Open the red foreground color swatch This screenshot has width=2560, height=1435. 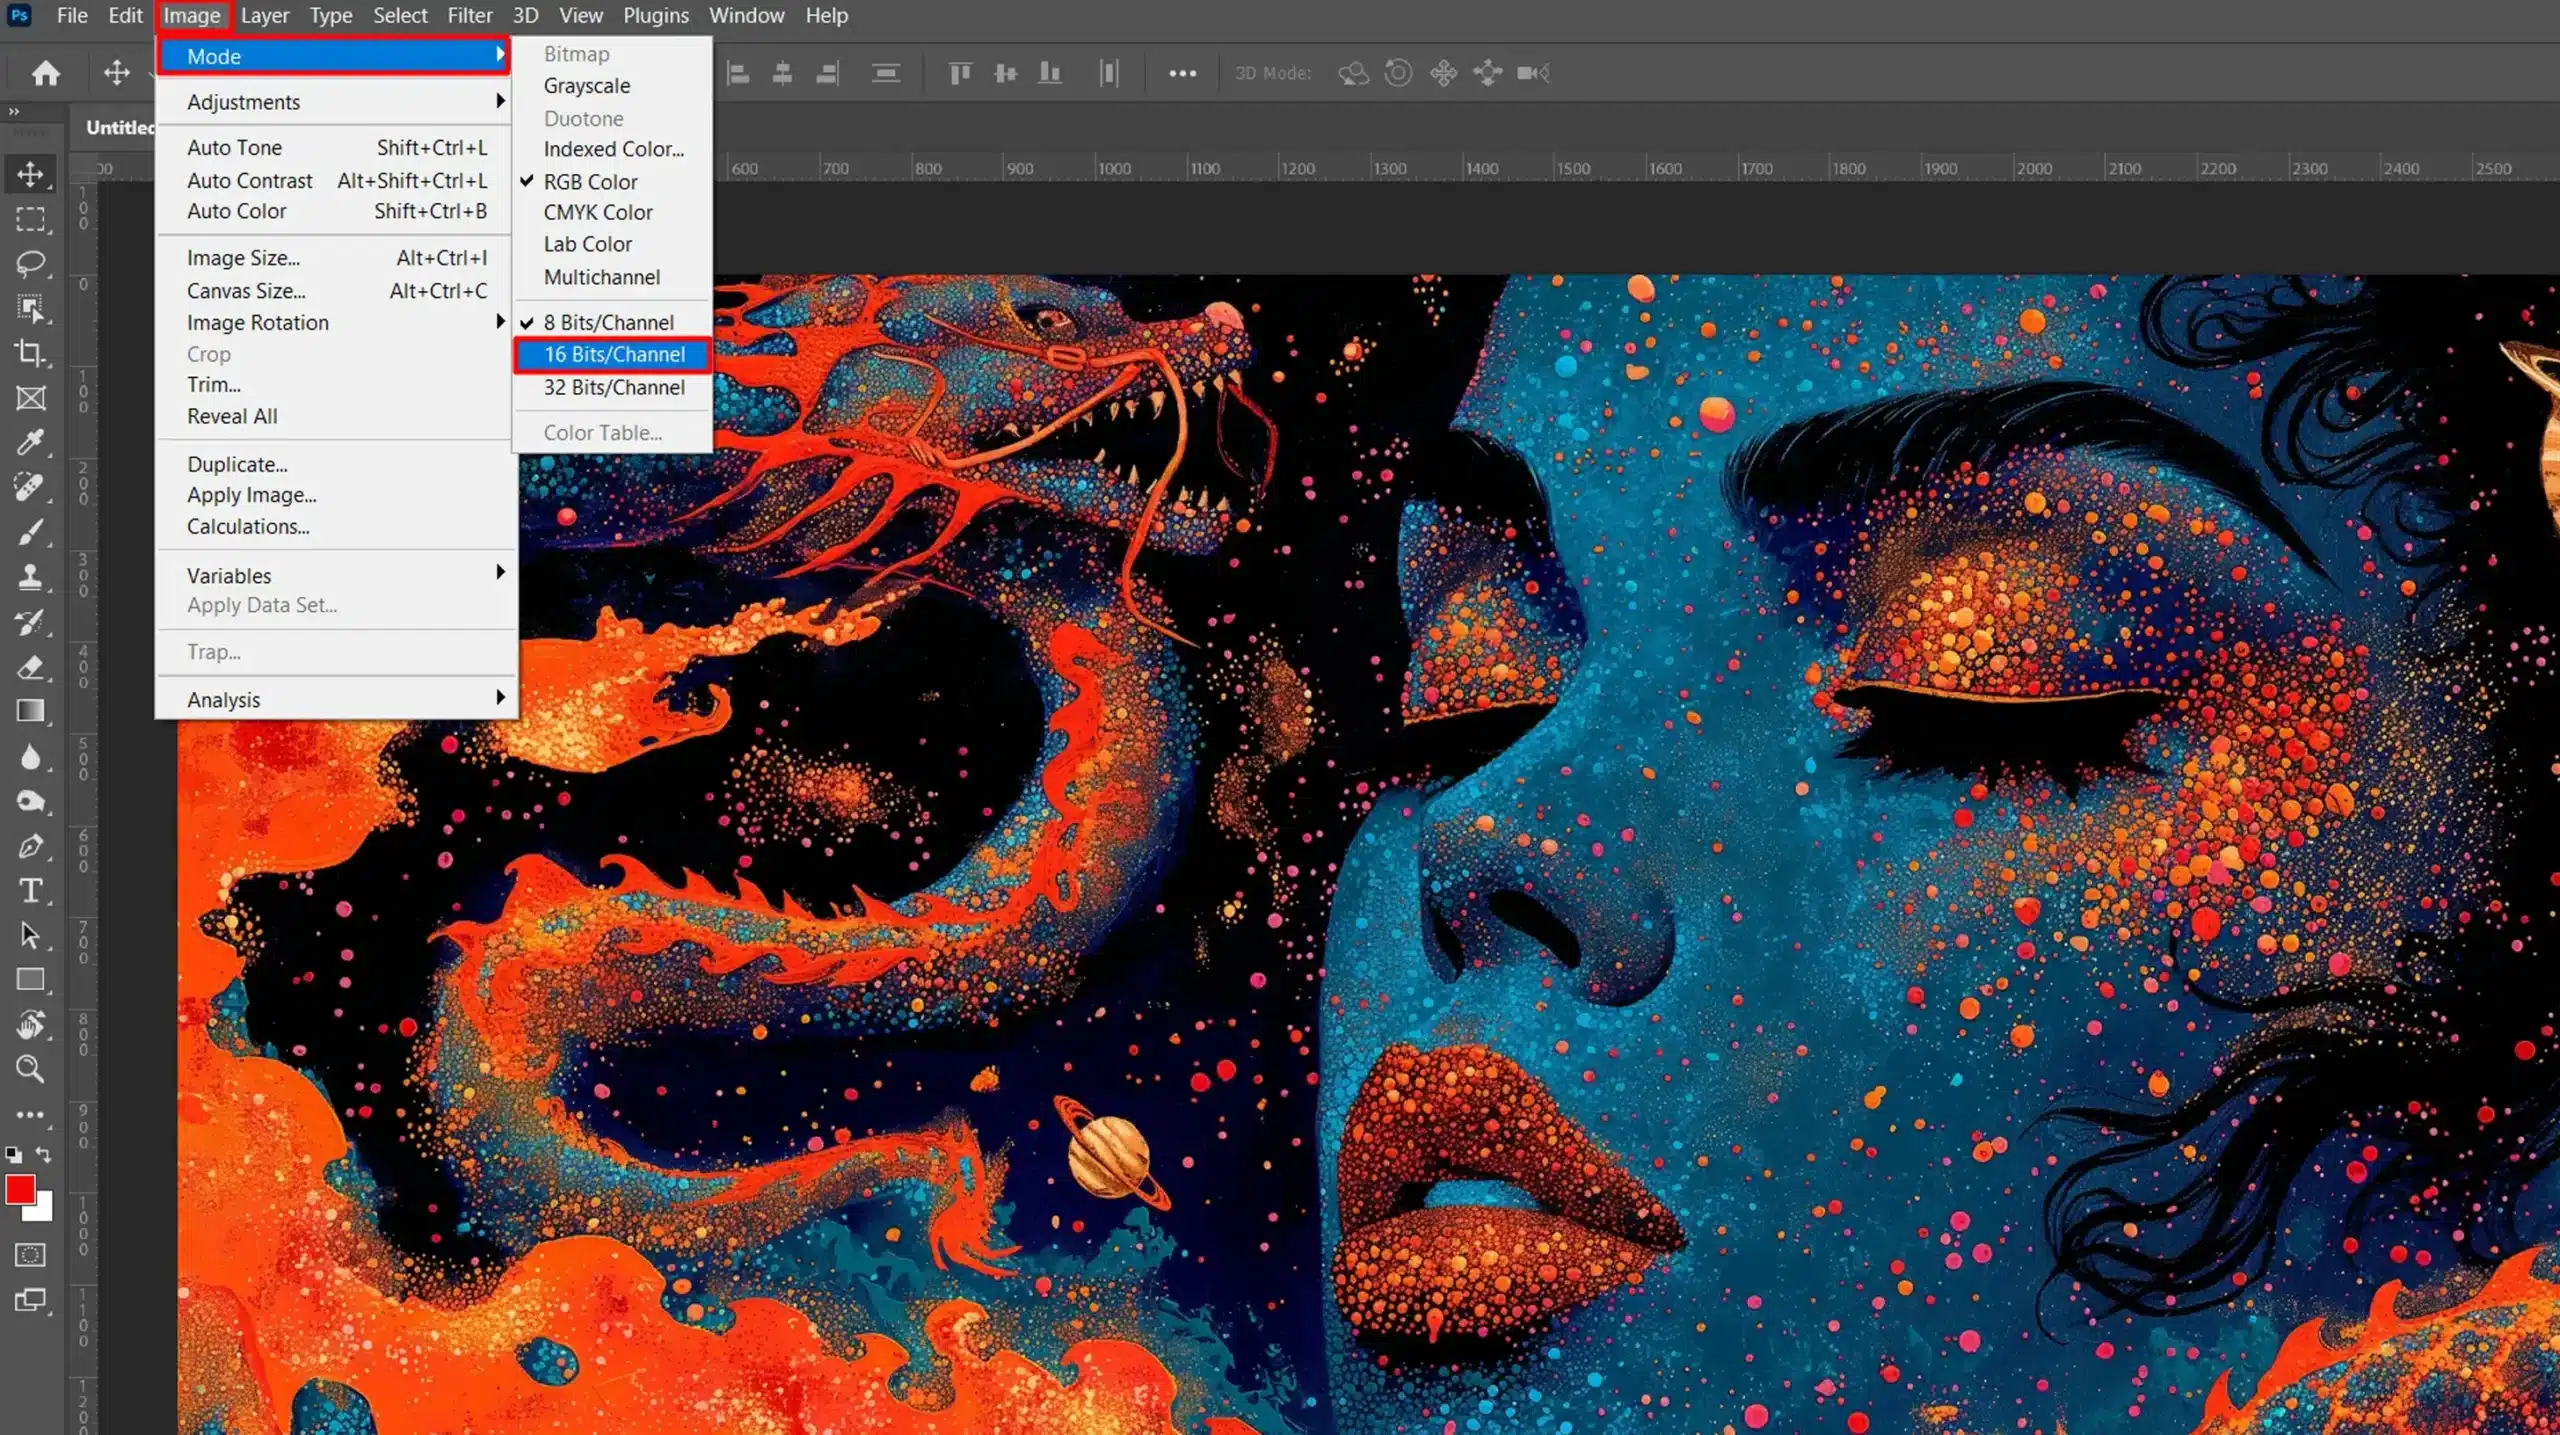(19, 1188)
